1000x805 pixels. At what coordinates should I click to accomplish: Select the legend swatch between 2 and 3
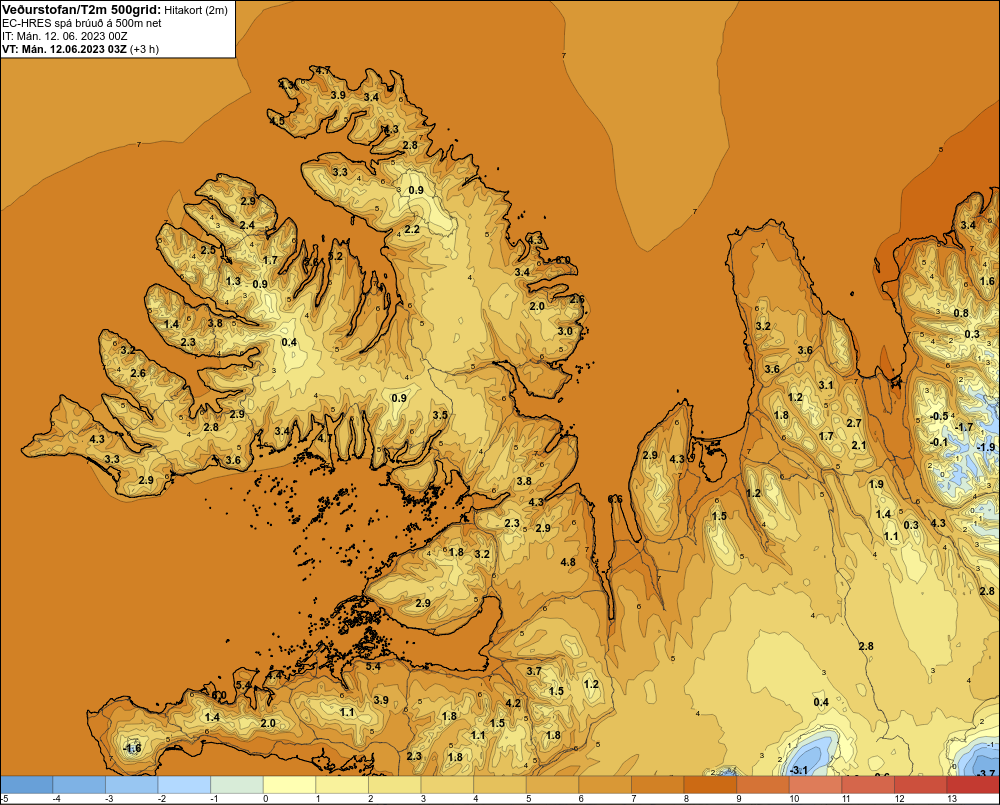coord(395,785)
